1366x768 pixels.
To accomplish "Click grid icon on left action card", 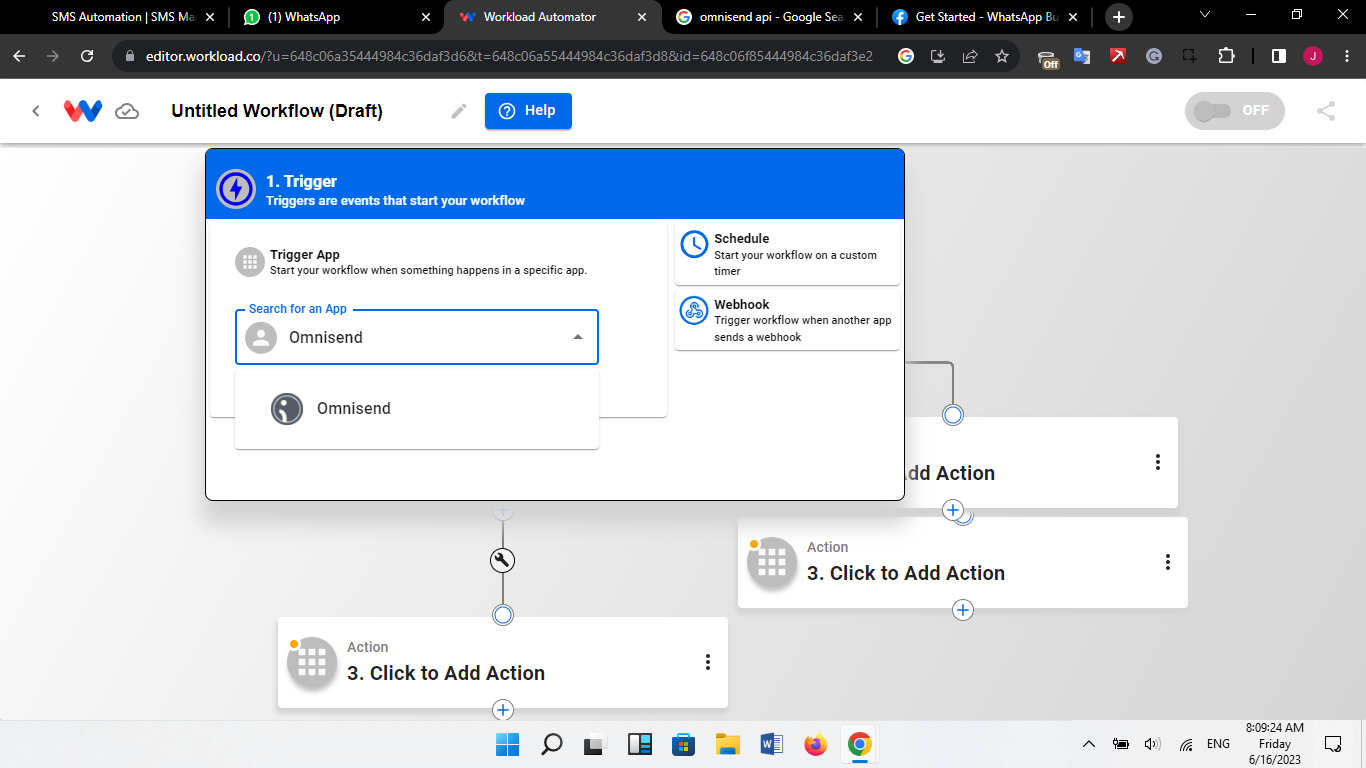I will (312, 662).
